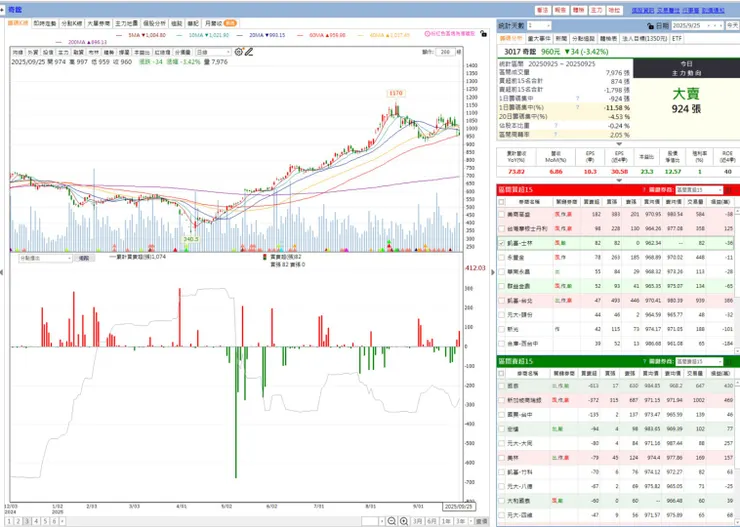The width and height of the screenshot is (740, 527).
Task: Toggle the lock icon beside the MA legend
Action: click(x=483, y=33)
